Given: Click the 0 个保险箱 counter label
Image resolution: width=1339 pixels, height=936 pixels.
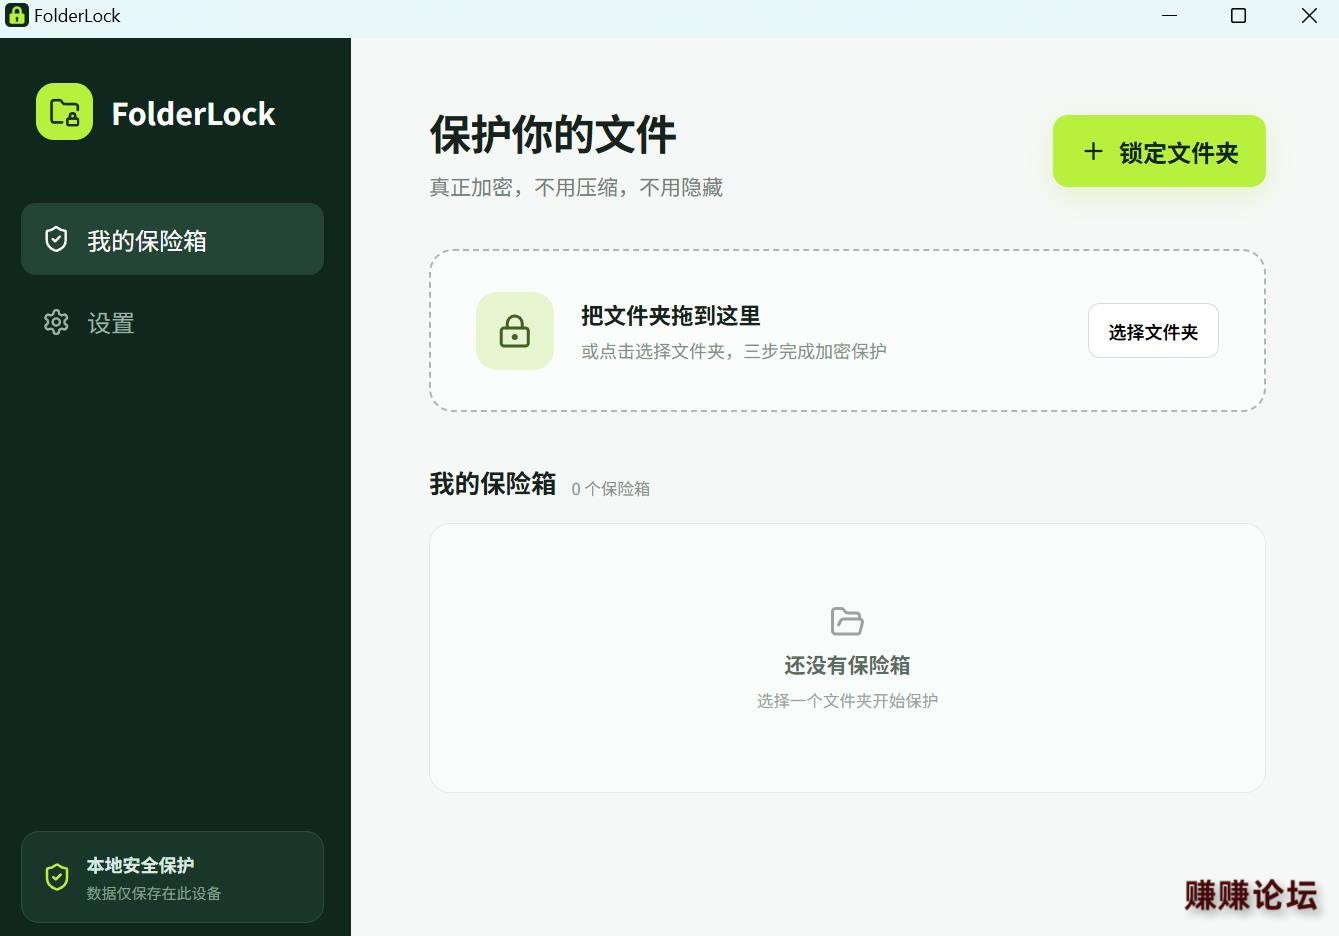Looking at the screenshot, I should click(611, 488).
